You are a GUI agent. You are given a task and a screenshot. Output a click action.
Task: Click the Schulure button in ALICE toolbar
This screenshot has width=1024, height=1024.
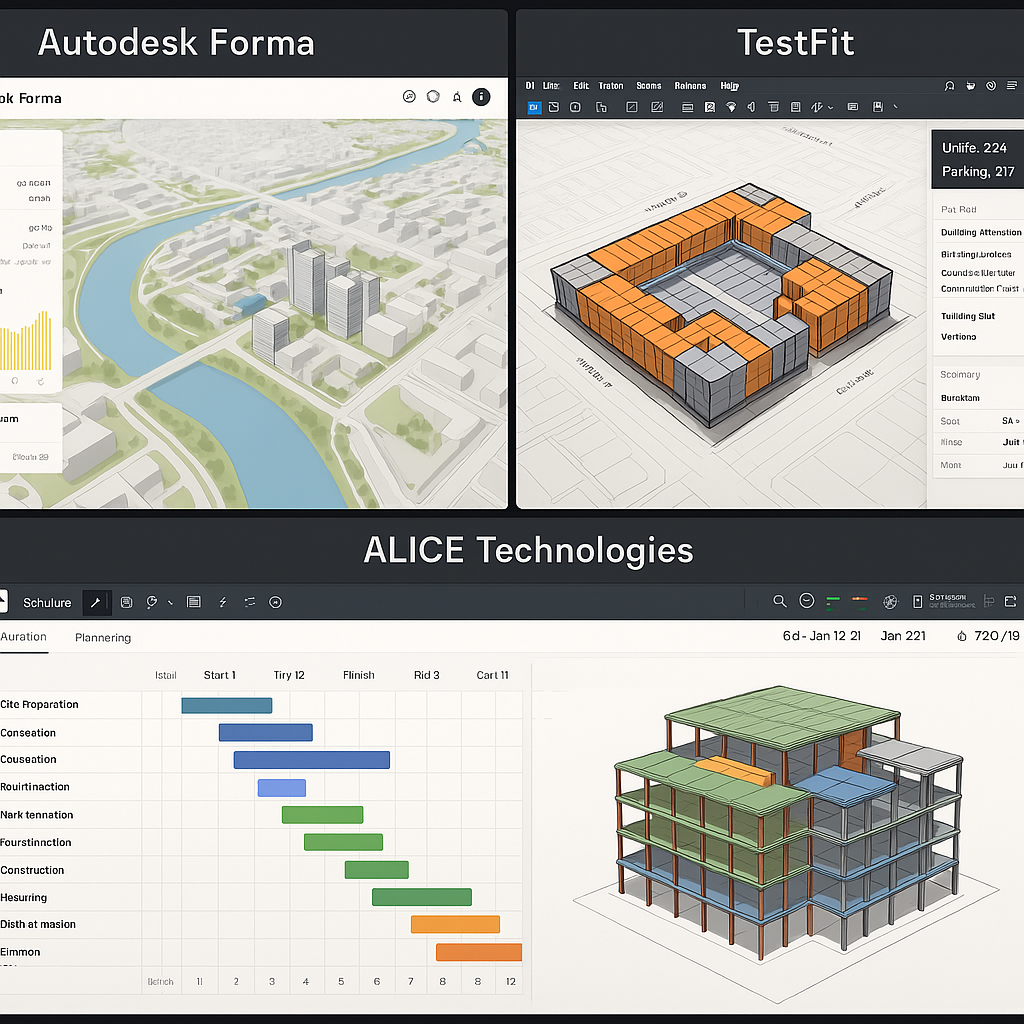tap(47, 602)
